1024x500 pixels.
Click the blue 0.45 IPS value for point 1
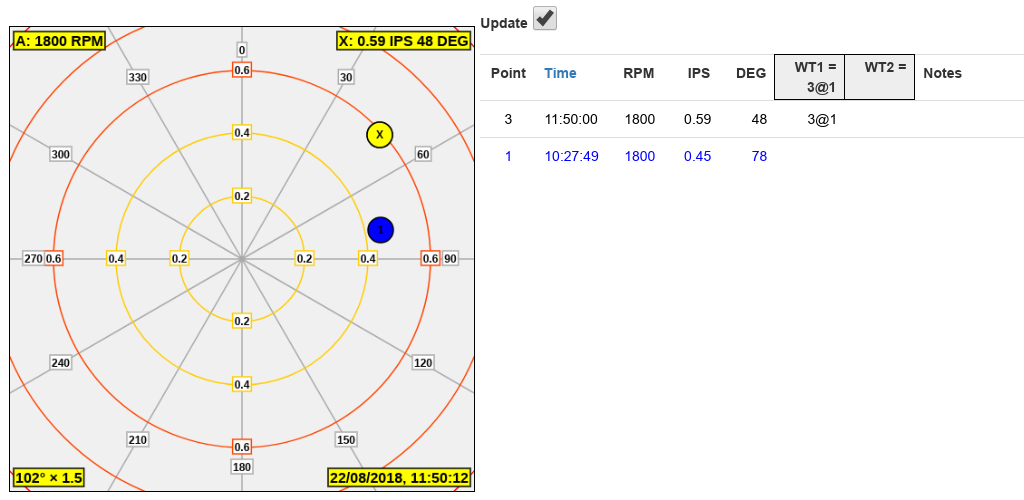(697, 156)
